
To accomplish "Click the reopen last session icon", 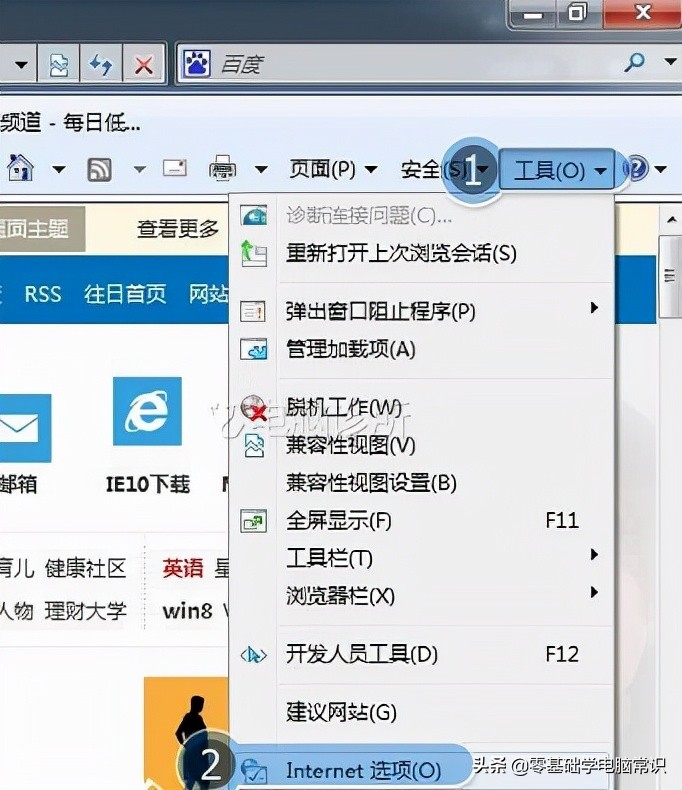I will (x=253, y=253).
